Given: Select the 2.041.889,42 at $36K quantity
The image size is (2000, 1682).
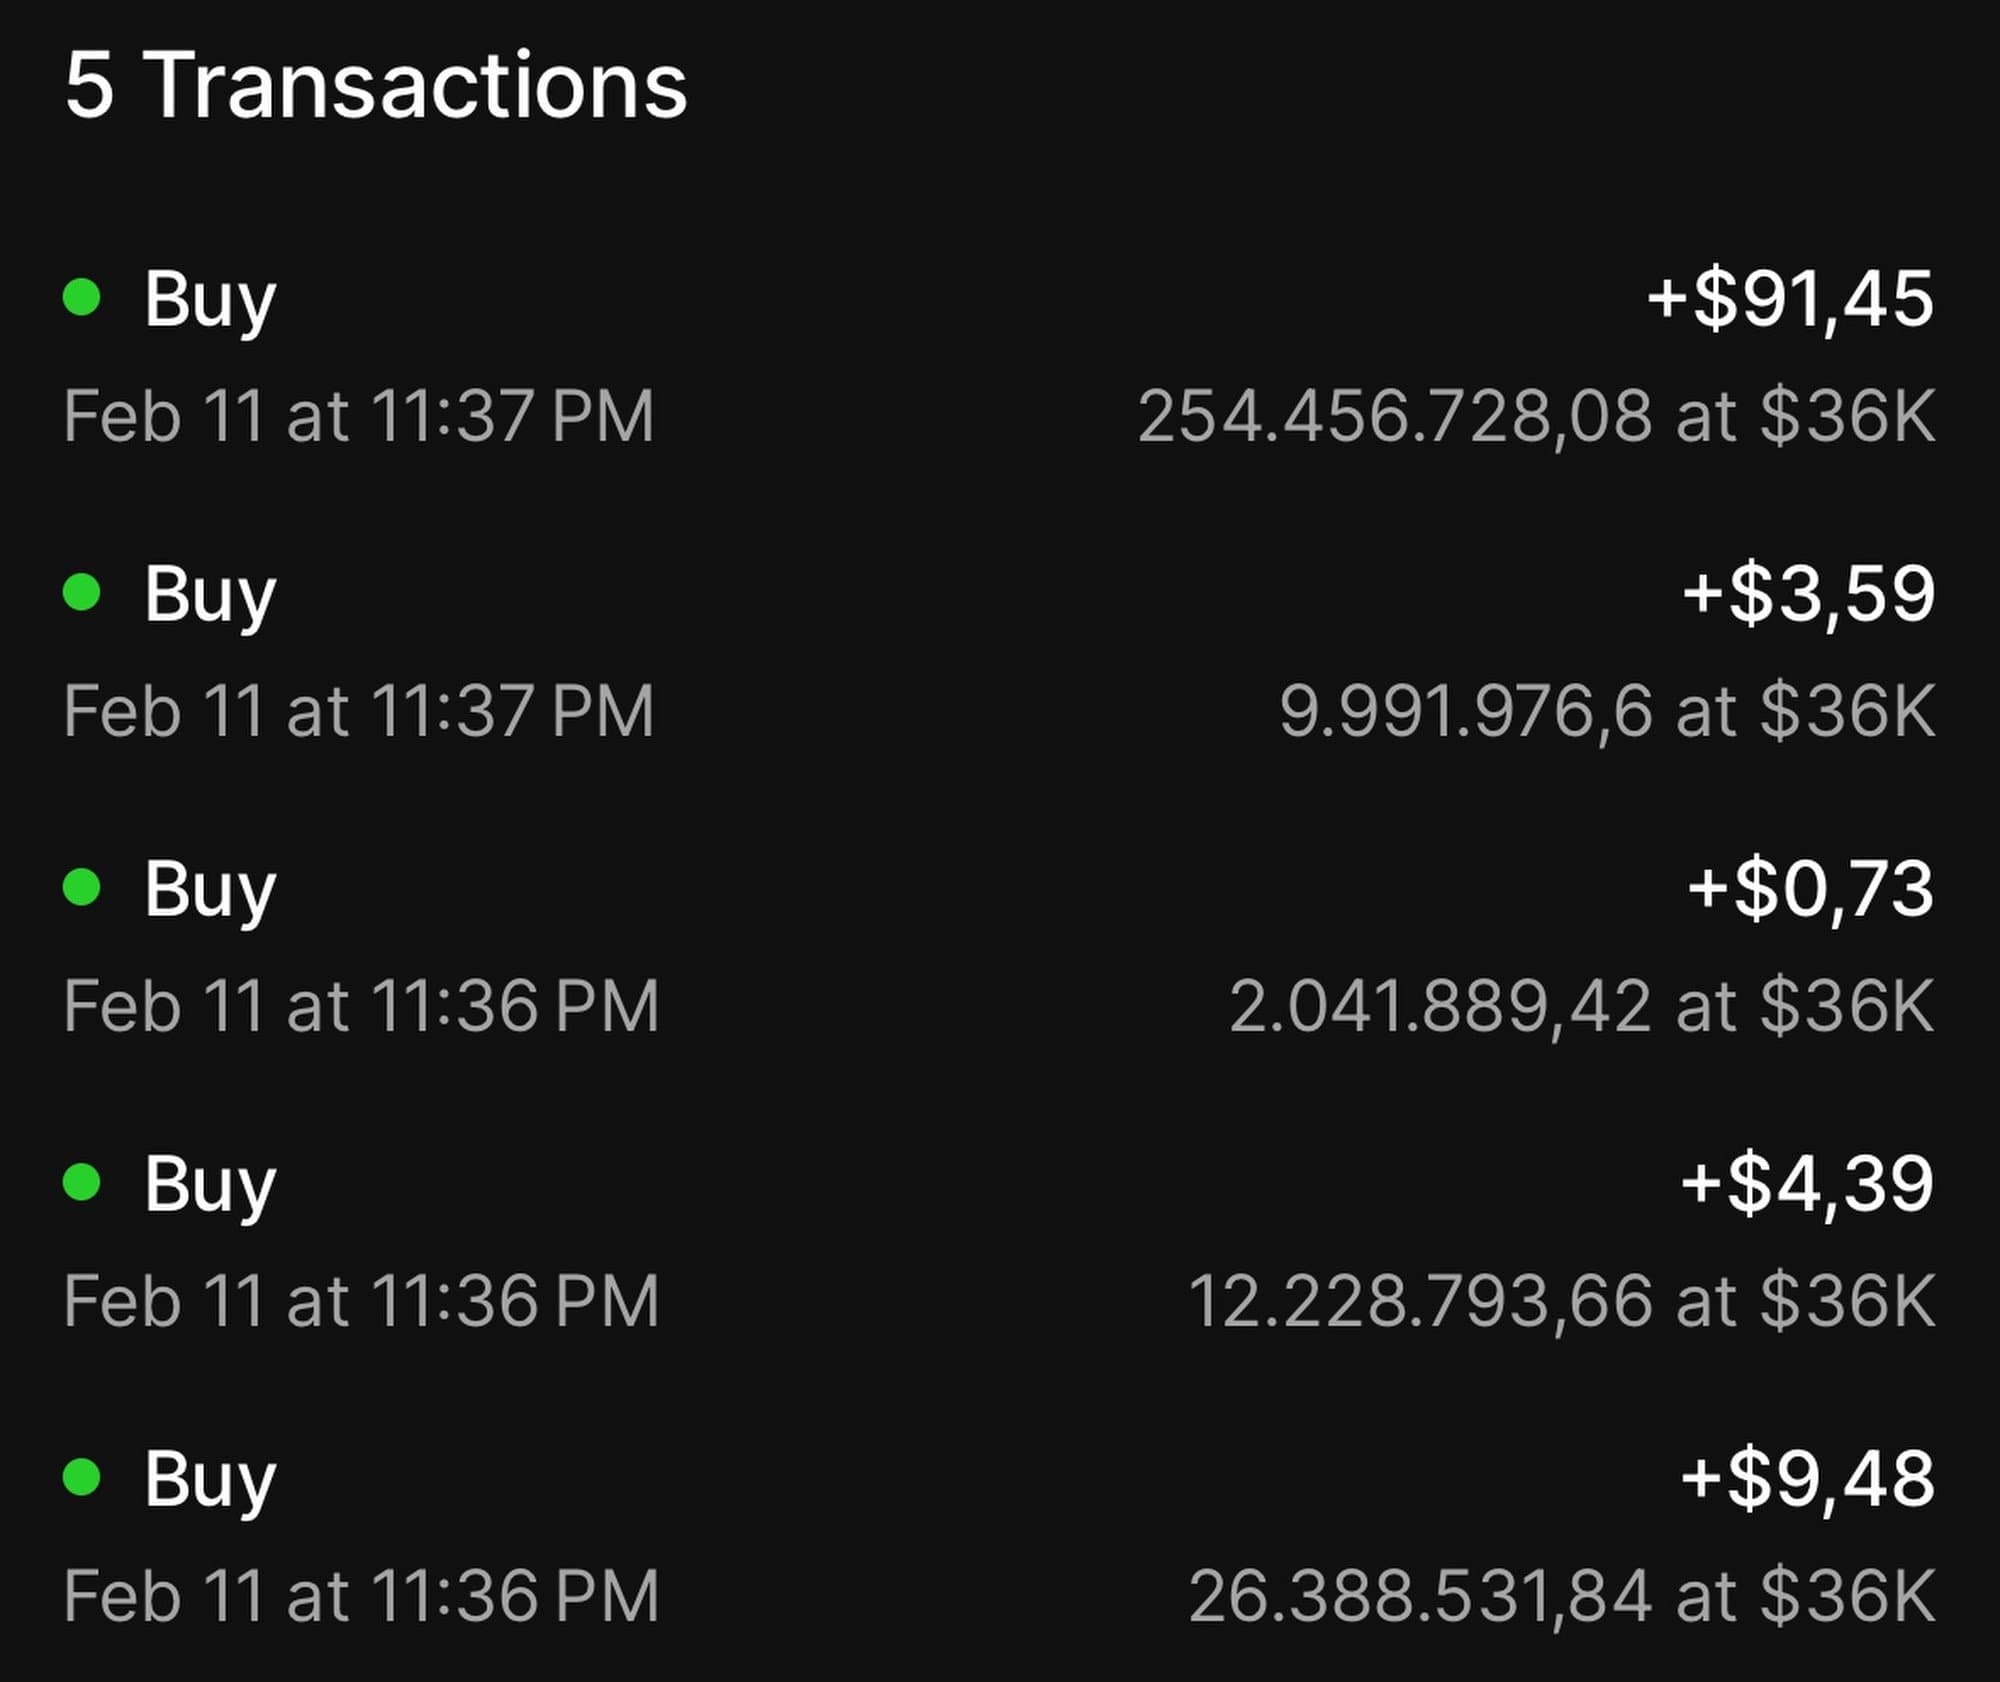Looking at the screenshot, I should 1582,1006.
